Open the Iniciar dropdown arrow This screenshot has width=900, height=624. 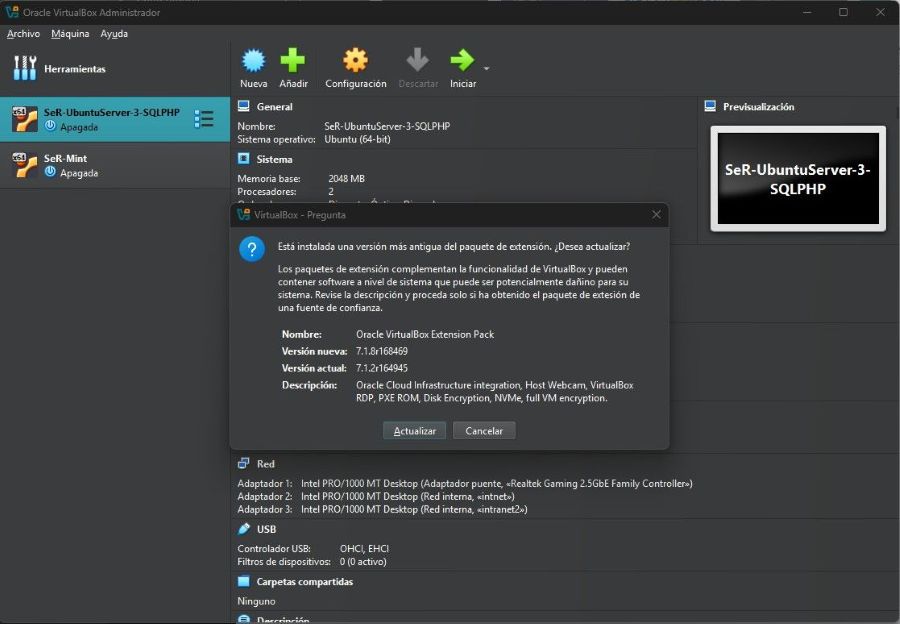coord(486,69)
